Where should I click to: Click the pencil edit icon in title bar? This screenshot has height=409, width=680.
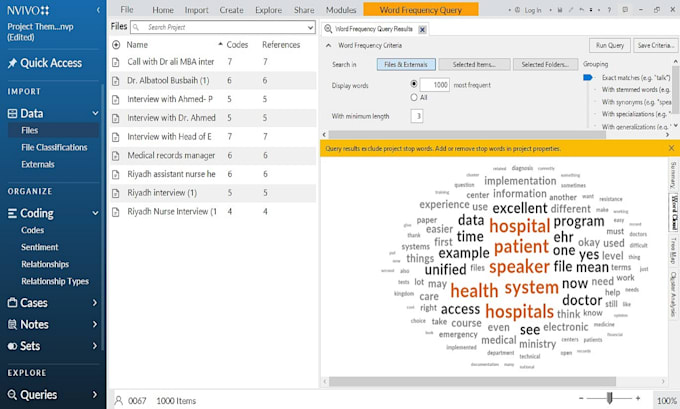point(571,10)
